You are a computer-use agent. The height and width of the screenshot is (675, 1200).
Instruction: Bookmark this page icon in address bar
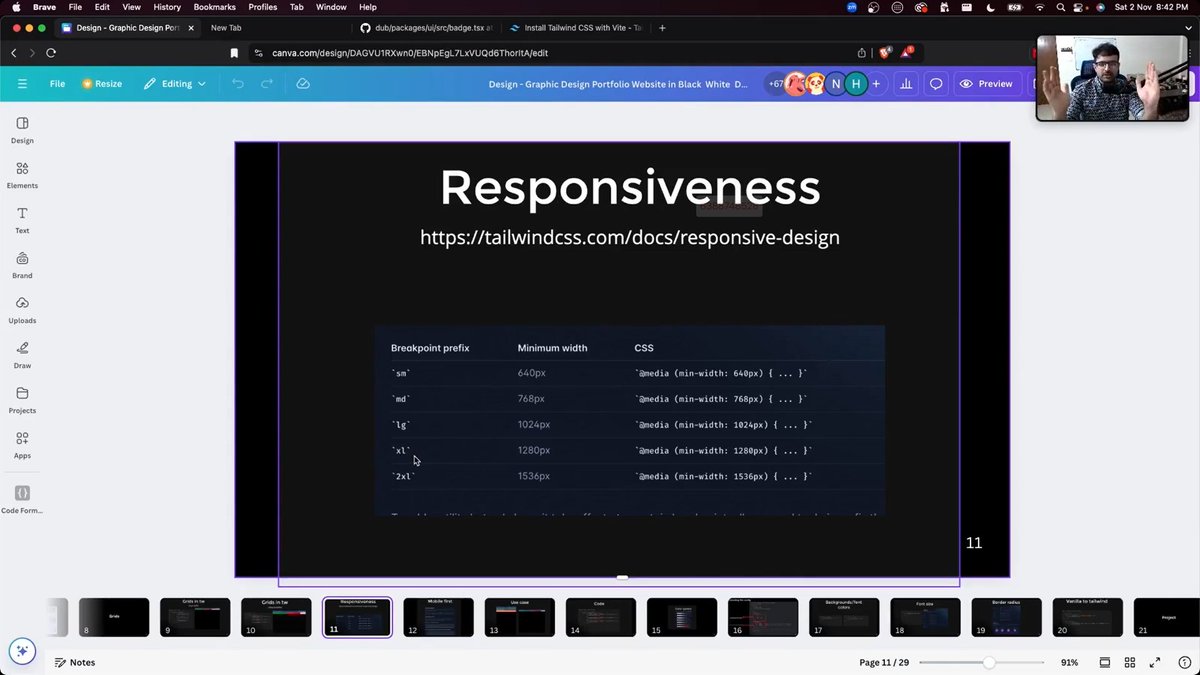point(234,53)
